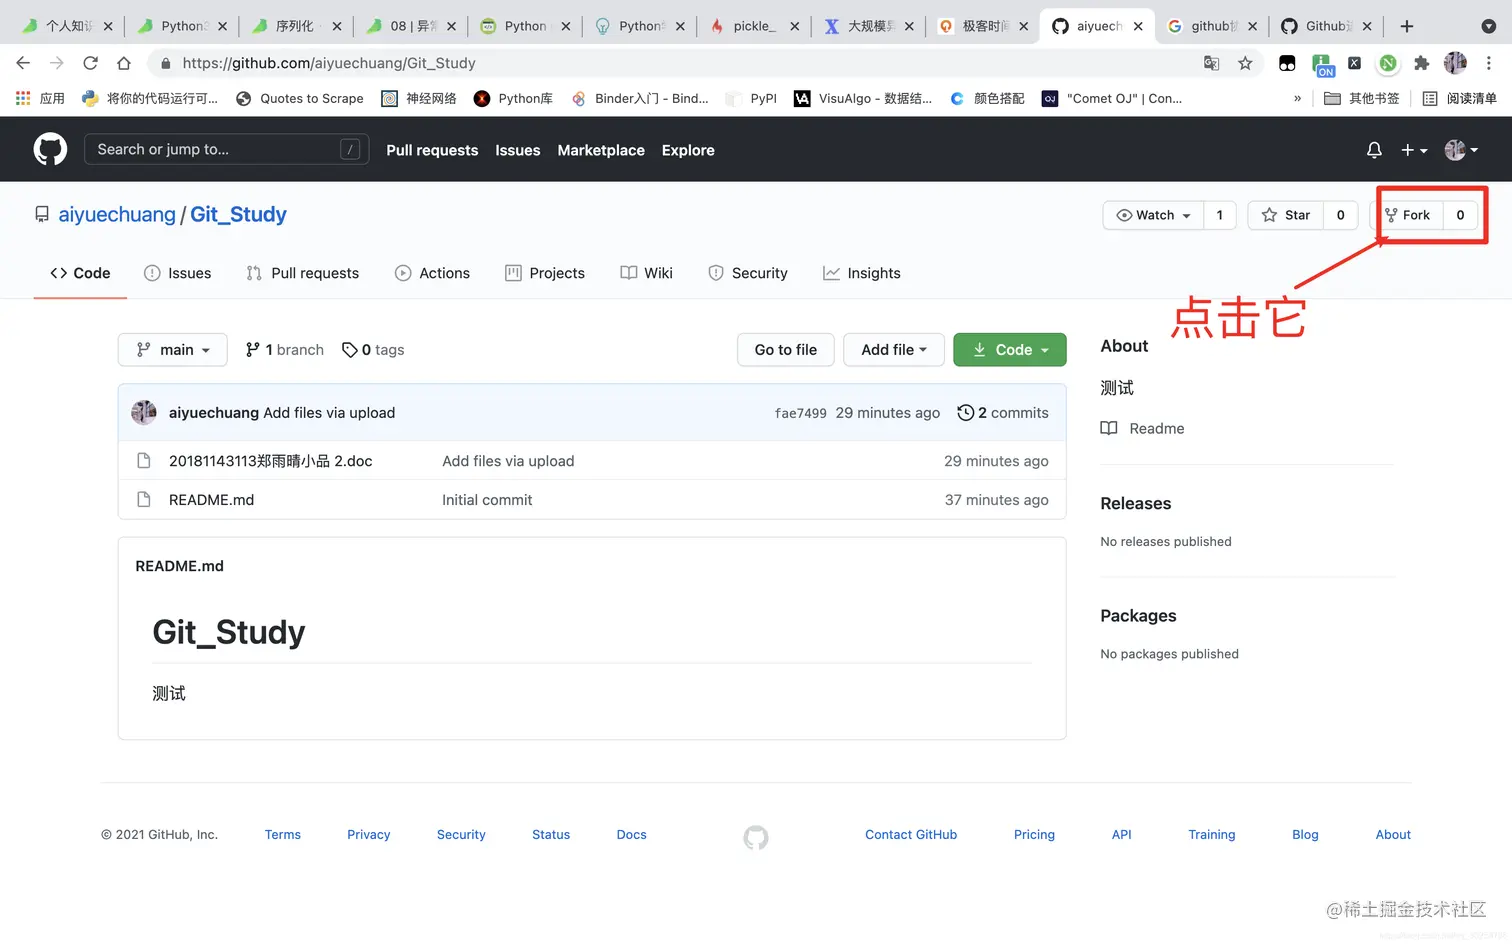
Task: Click the Fork button
Action: click(1408, 215)
